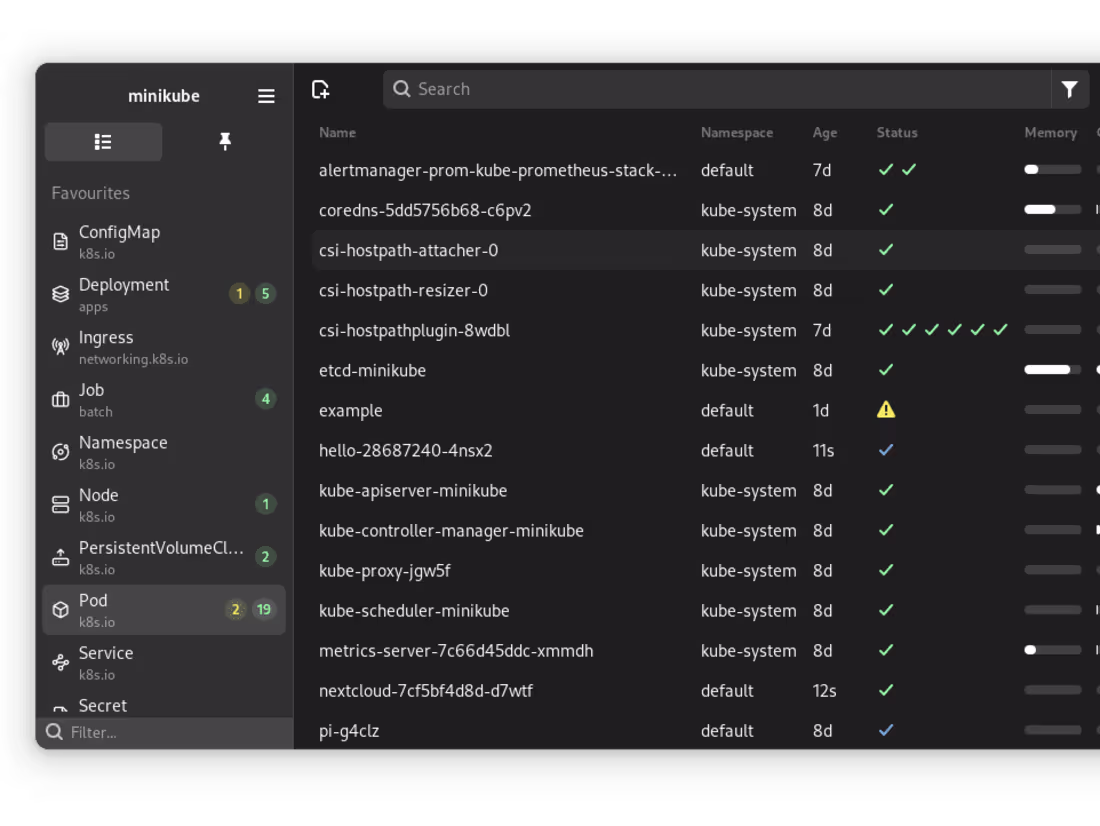1100x826 pixels.
Task: Click the Node badge showing count 1
Action: (265, 504)
